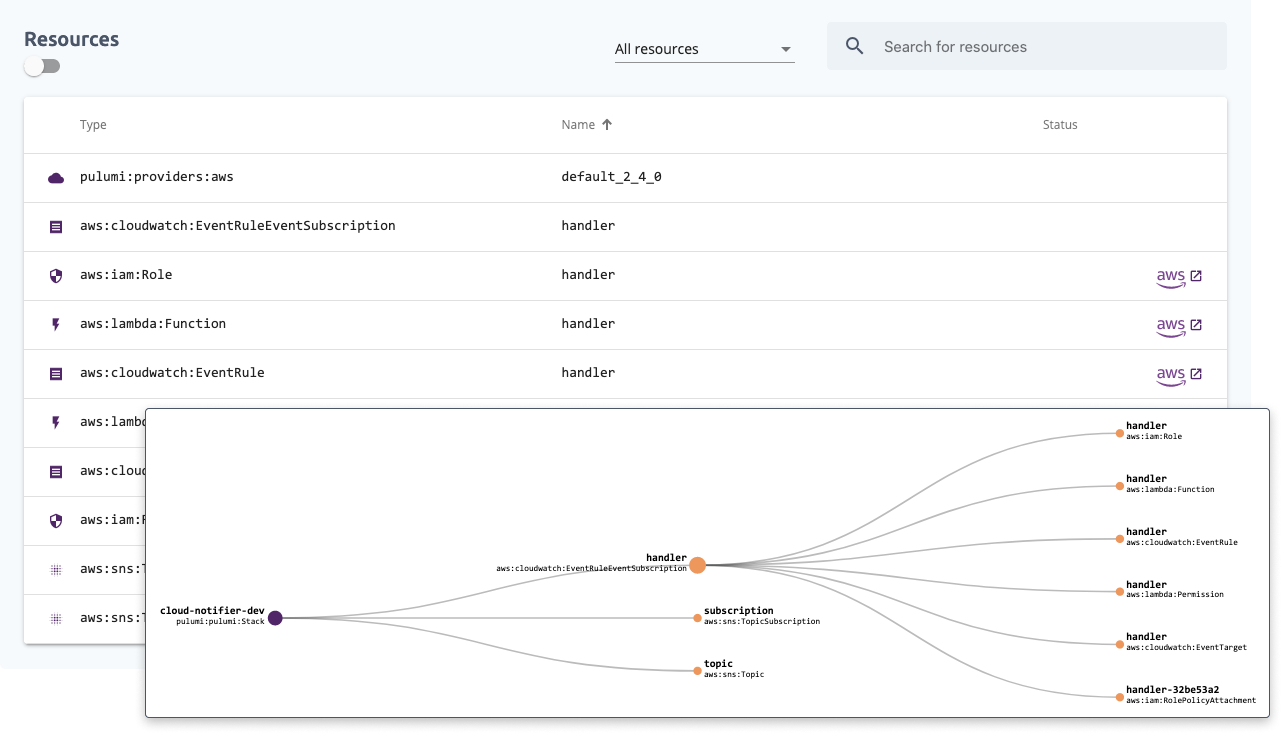This screenshot has width=1282, height=734.
Task: Click the subscription TopicSubscription graph node
Action: pos(698,618)
